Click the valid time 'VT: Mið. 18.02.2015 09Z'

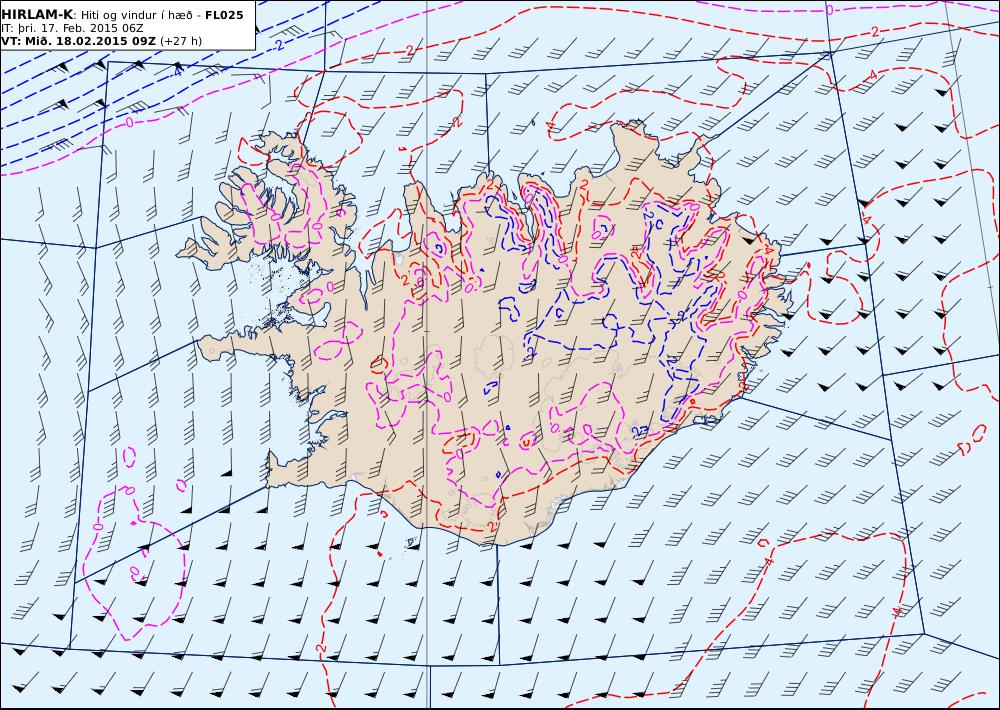(78, 41)
